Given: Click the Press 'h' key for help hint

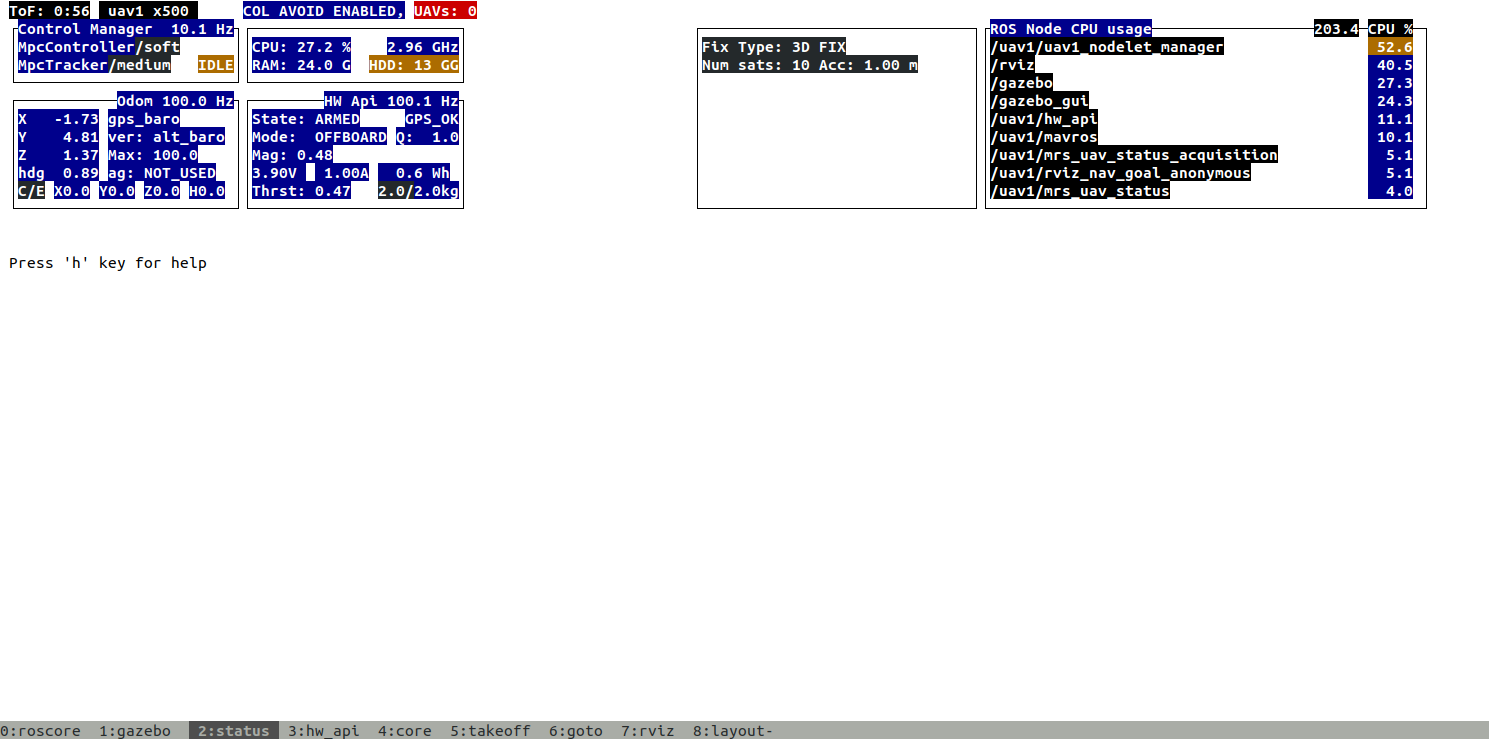Looking at the screenshot, I should click(x=108, y=263).
